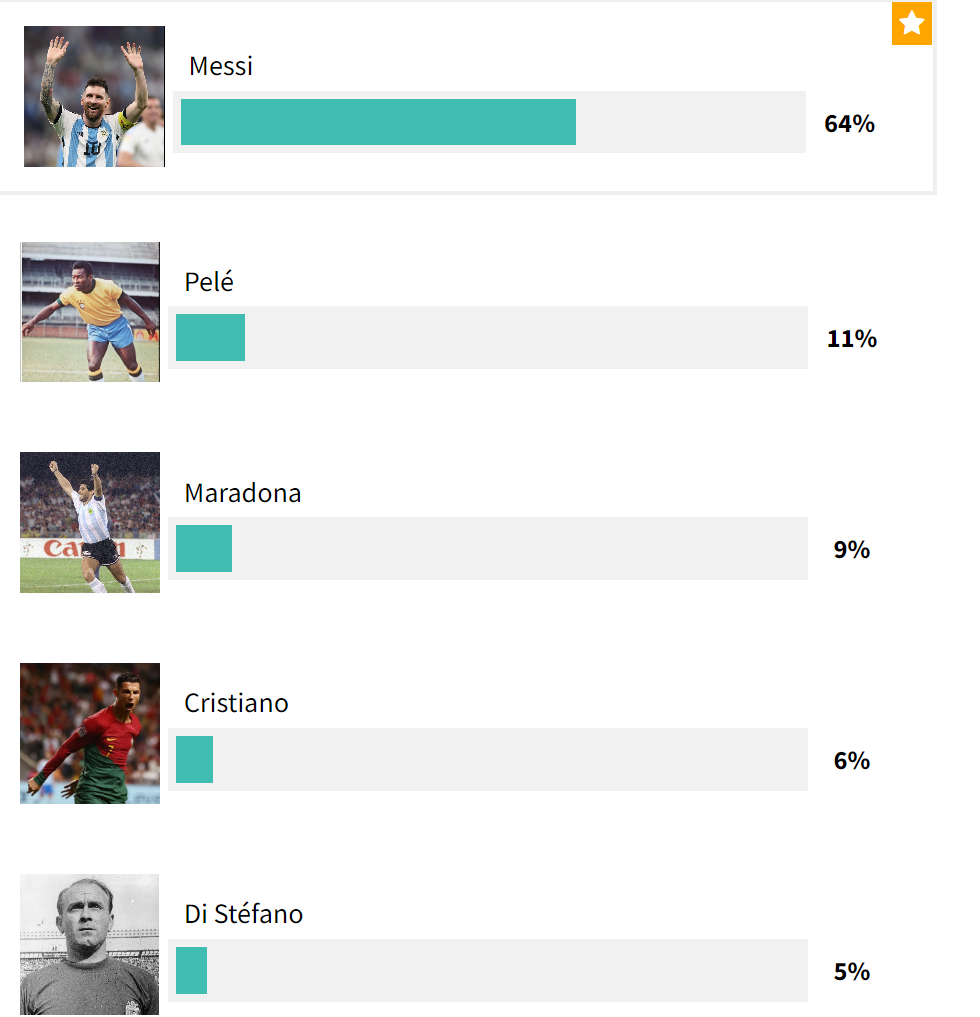Click the 11% result for Pelé
Image resolution: width=980 pixels, height=1017 pixels.
(852, 339)
